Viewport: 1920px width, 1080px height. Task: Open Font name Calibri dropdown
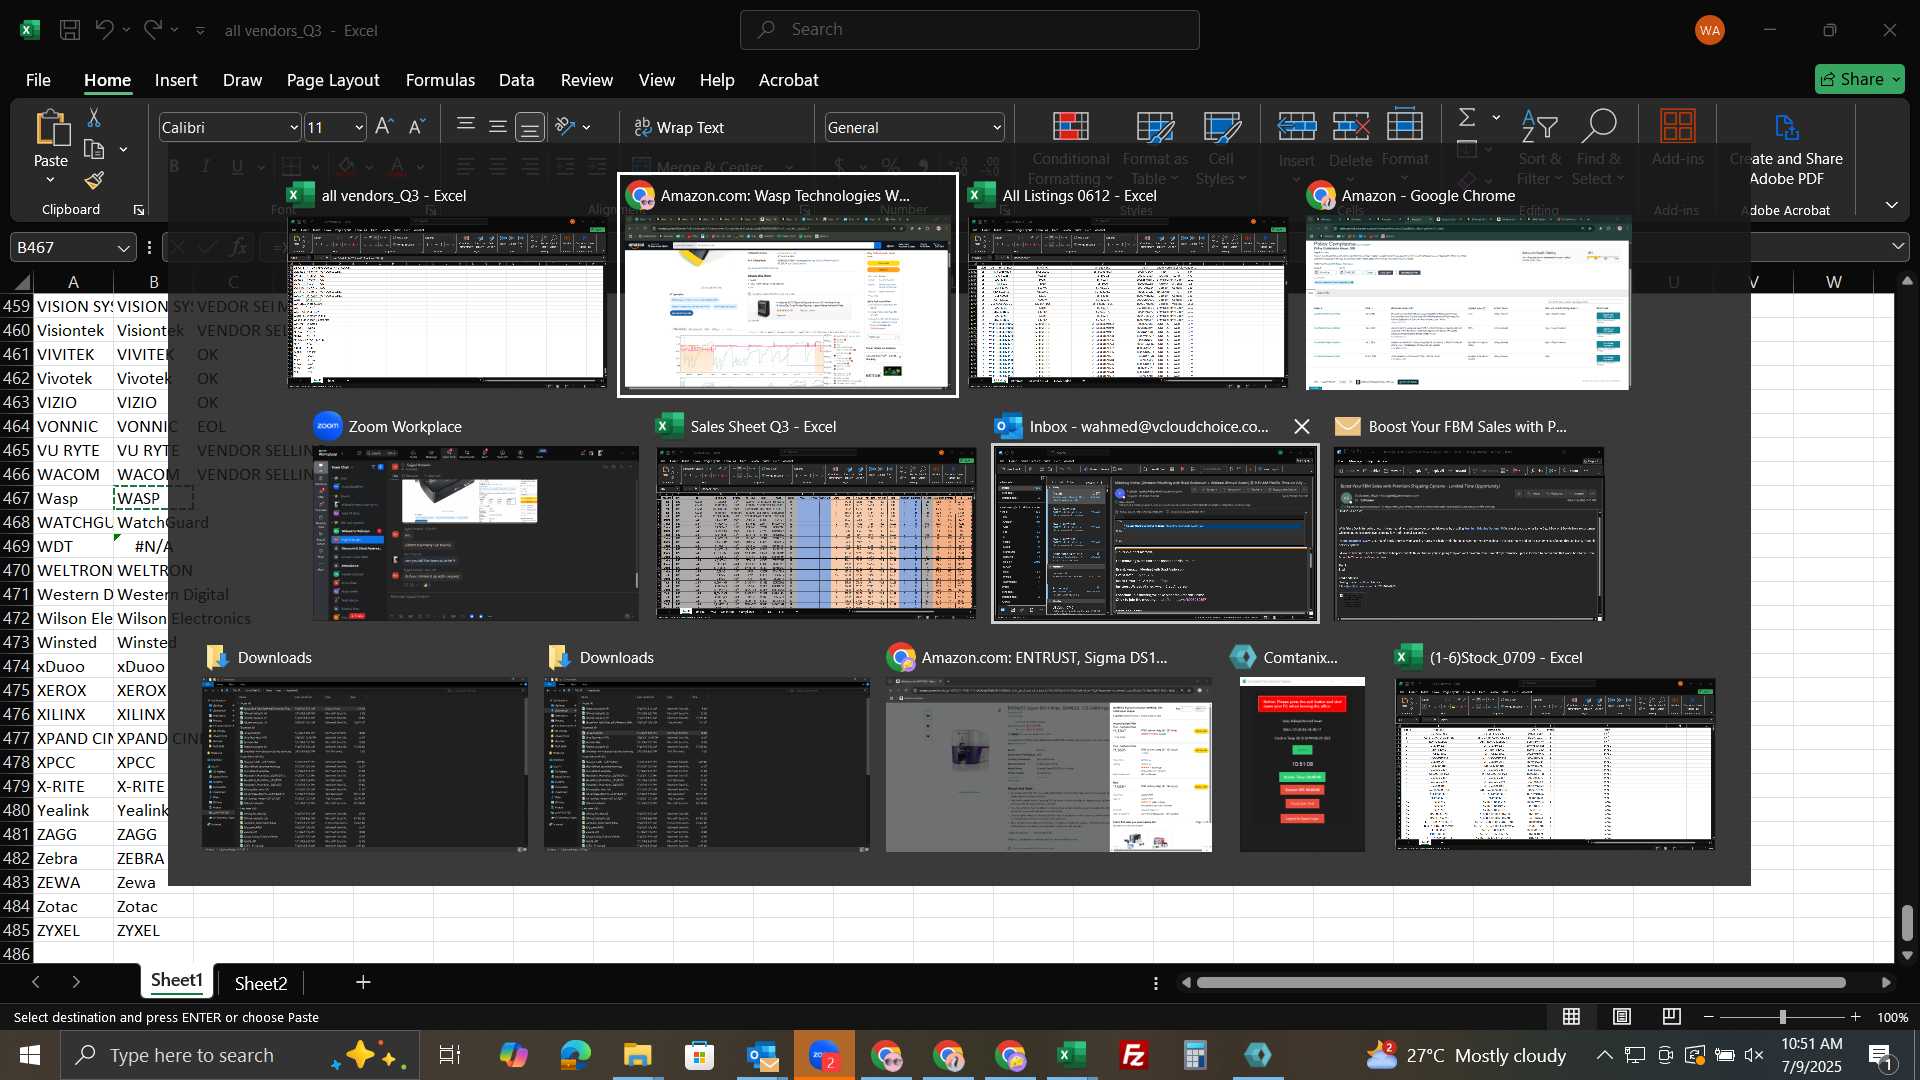point(294,128)
